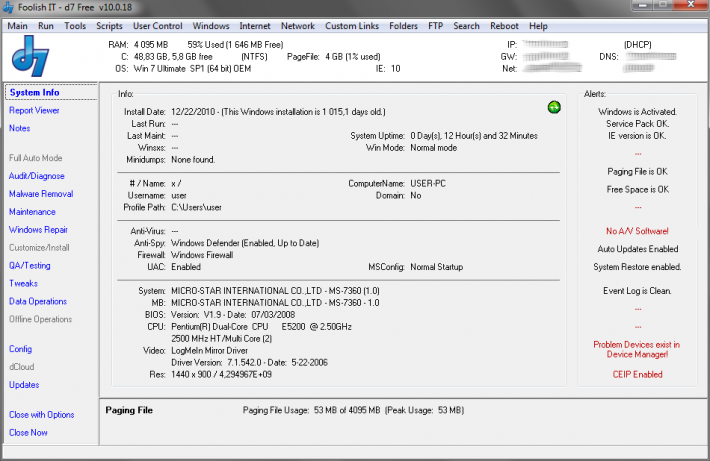The image size is (710, 461).
Task: Click 'Free Space is OK' alert
Action: pyautogui.click(x=637, y=190)
